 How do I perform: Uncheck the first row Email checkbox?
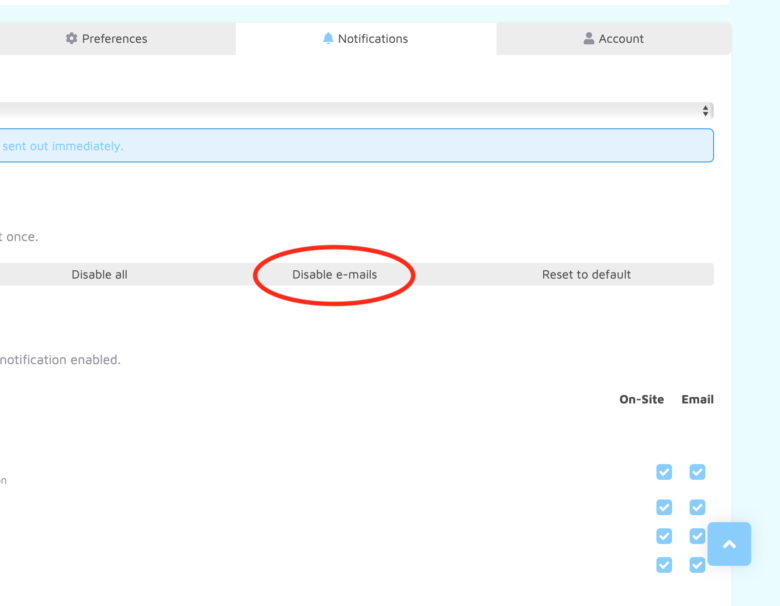pos(697,472)
